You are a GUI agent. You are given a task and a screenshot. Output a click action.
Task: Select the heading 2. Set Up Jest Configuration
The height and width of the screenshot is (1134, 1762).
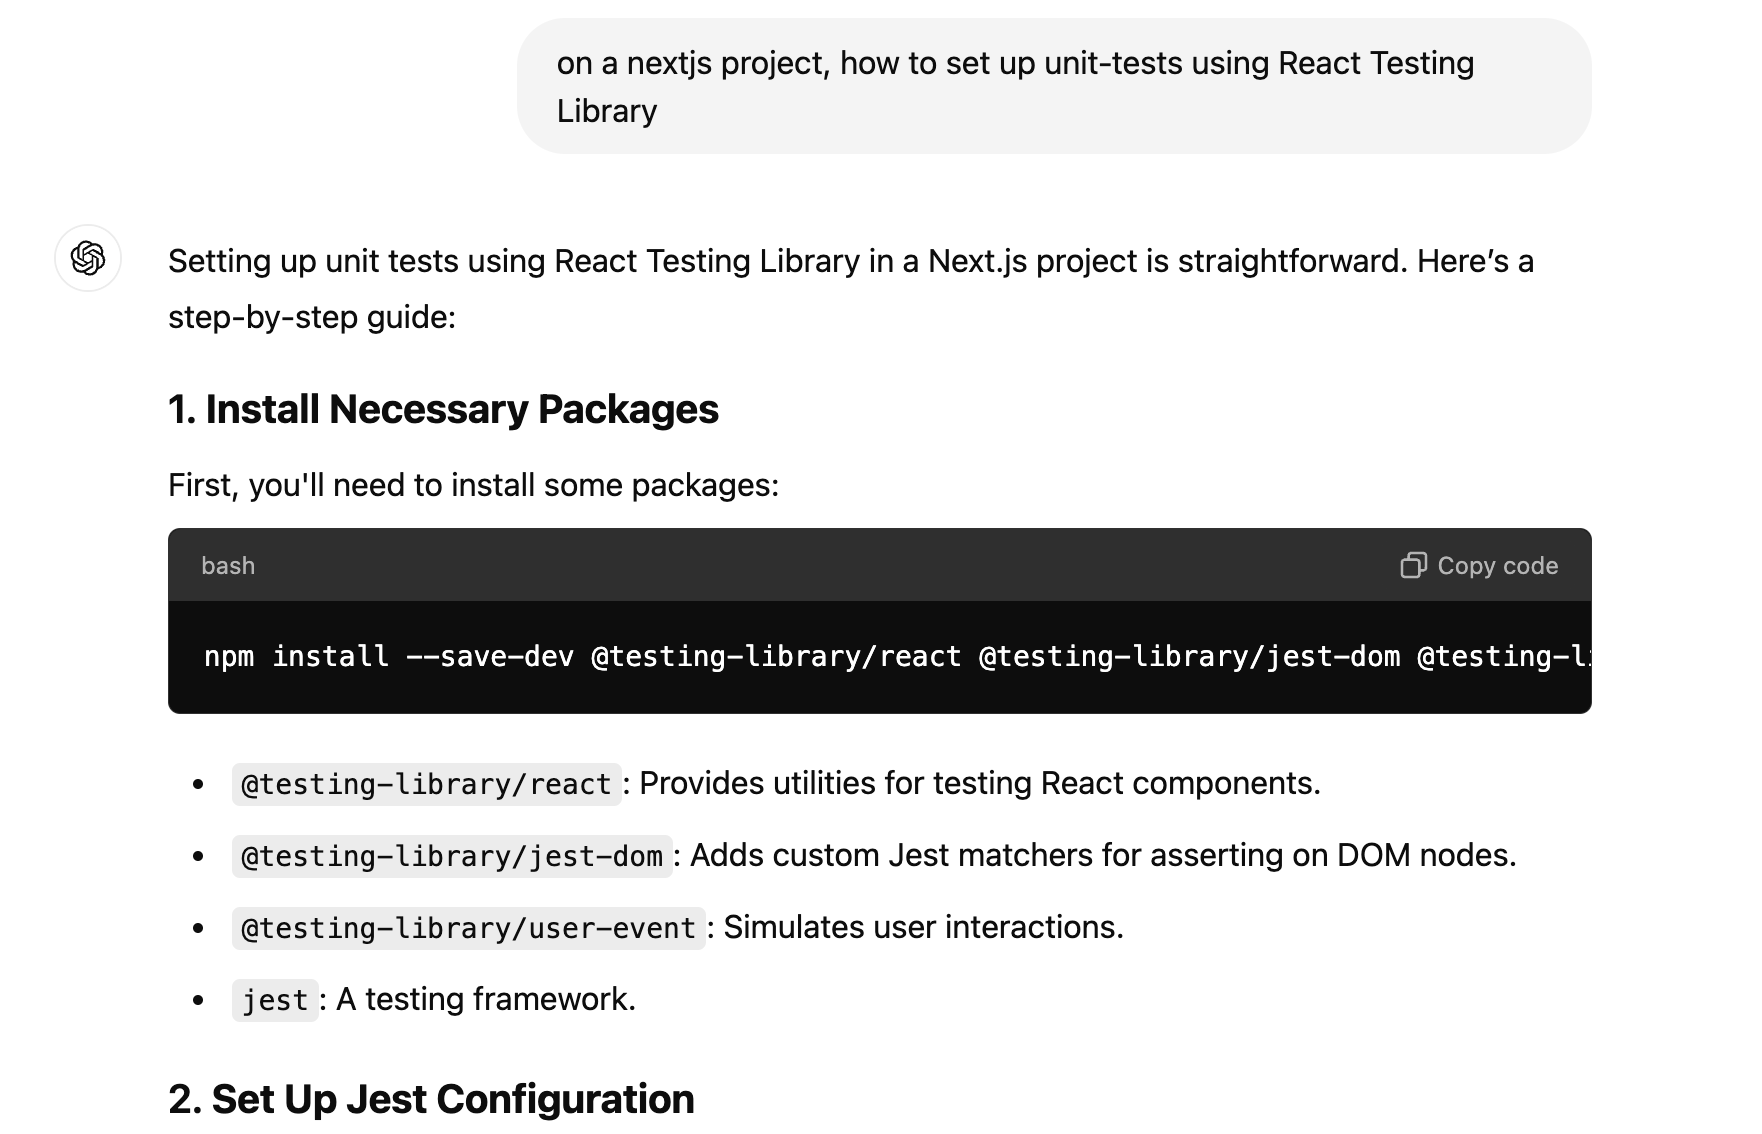point(431,1099)
